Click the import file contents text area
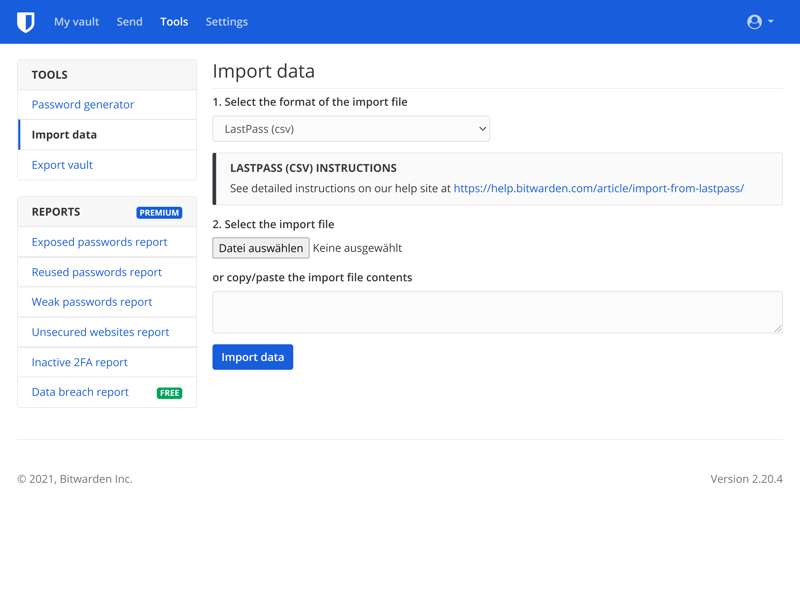Viewport: 800px width, 600px height. pyautogui.click(x=497, y=312)
